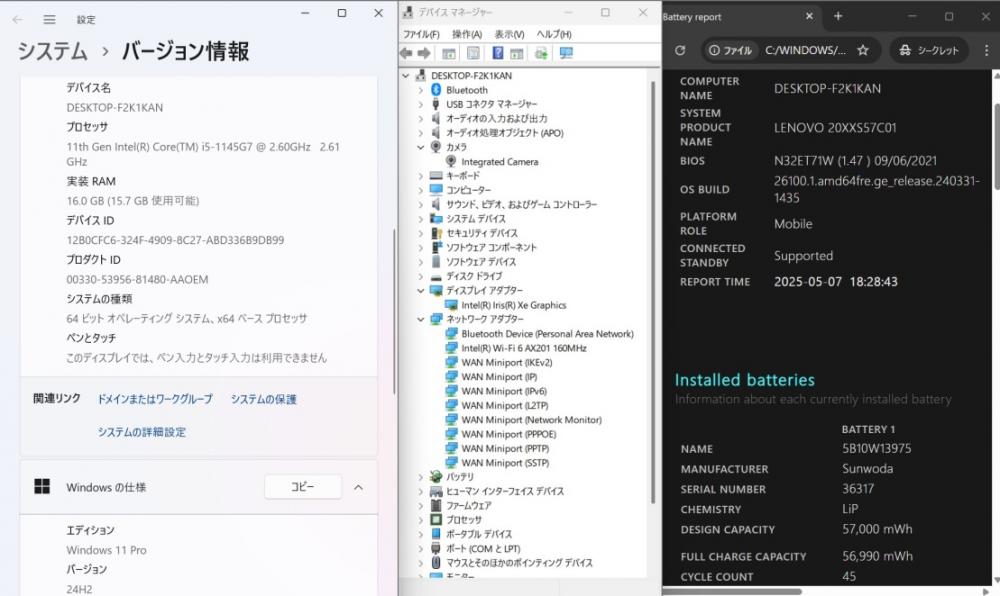Collapse the カメラ category
This screenshot has width=1000, height=596.
point(420,147)
